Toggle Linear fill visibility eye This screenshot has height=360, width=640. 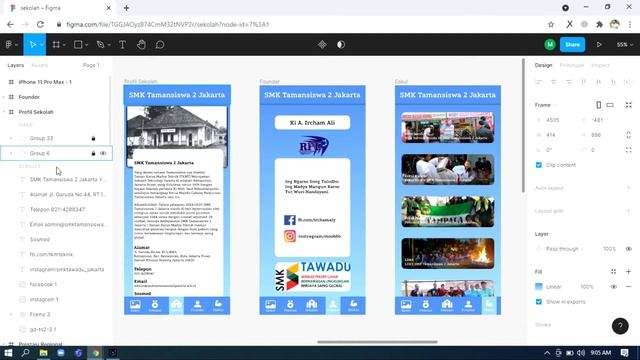coord(613,287)
